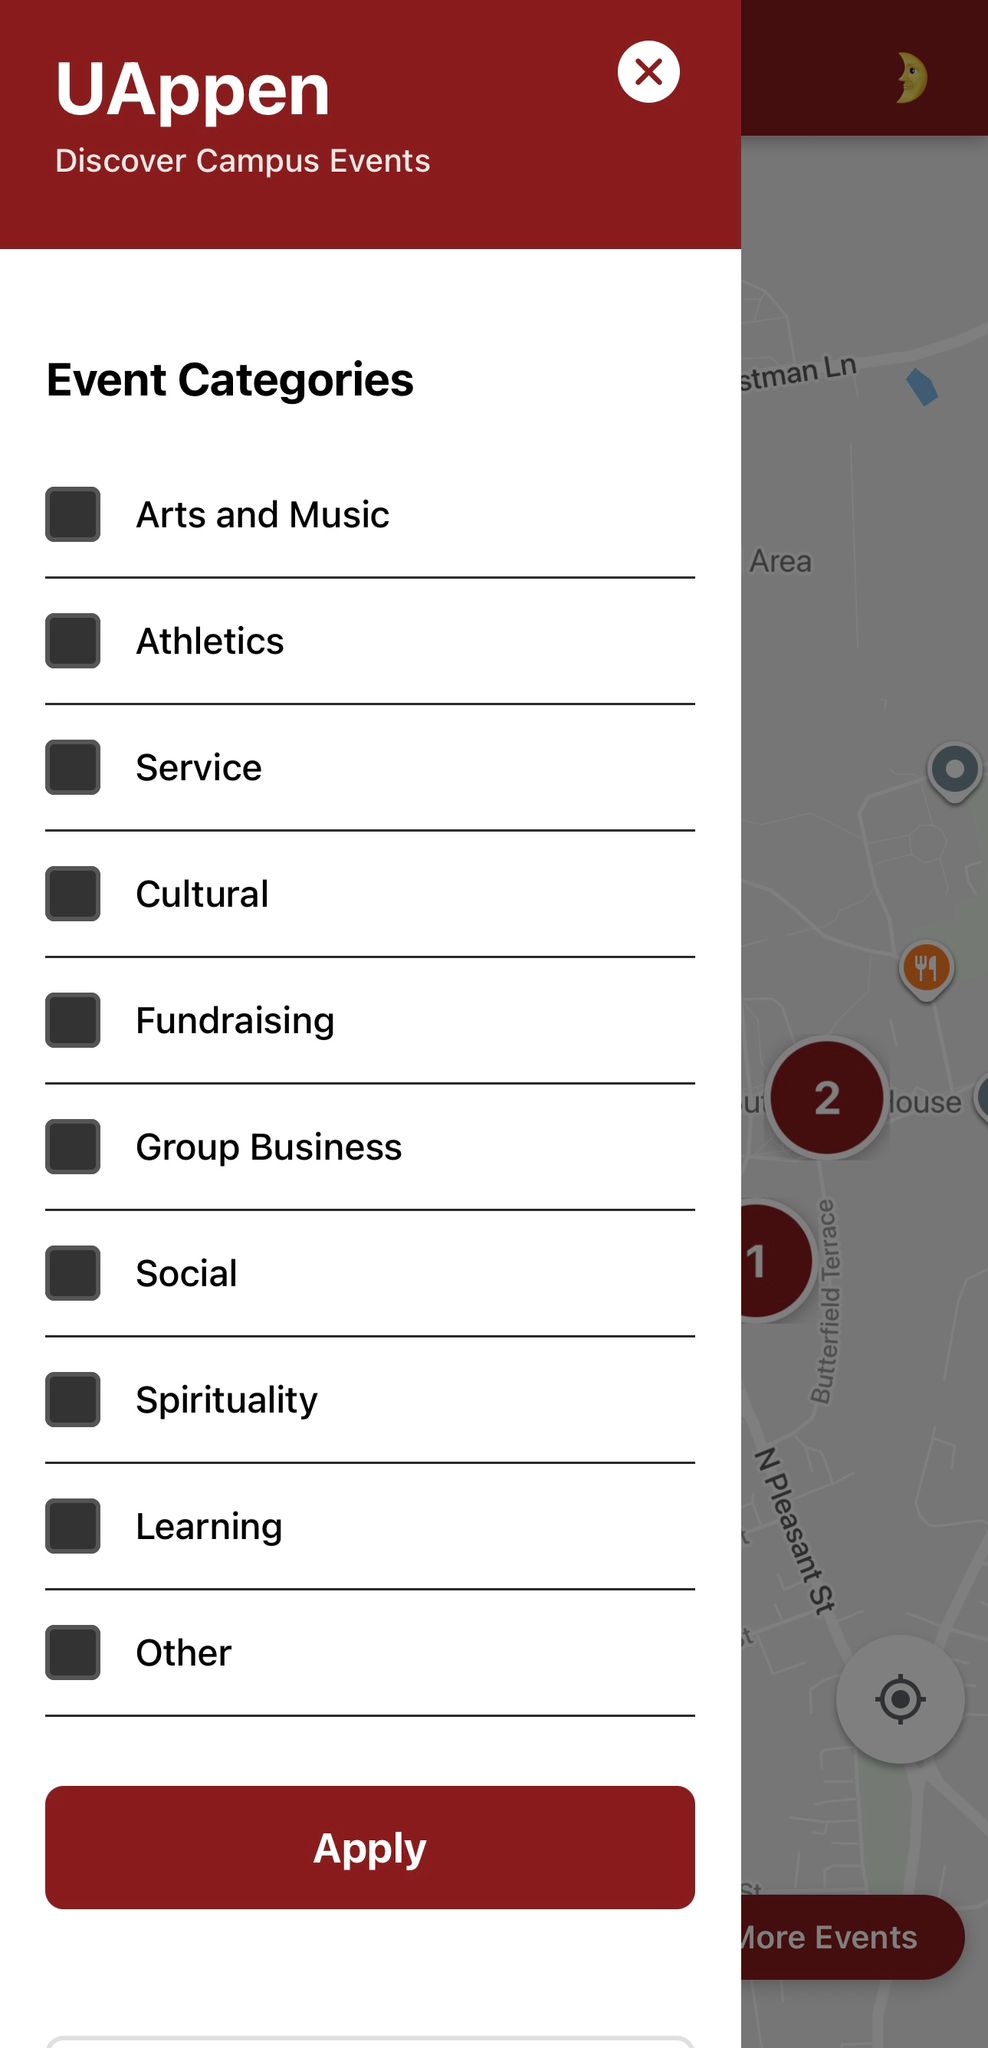Open the More Events button
The image size is (988, 2048).
click(852, 1937)
